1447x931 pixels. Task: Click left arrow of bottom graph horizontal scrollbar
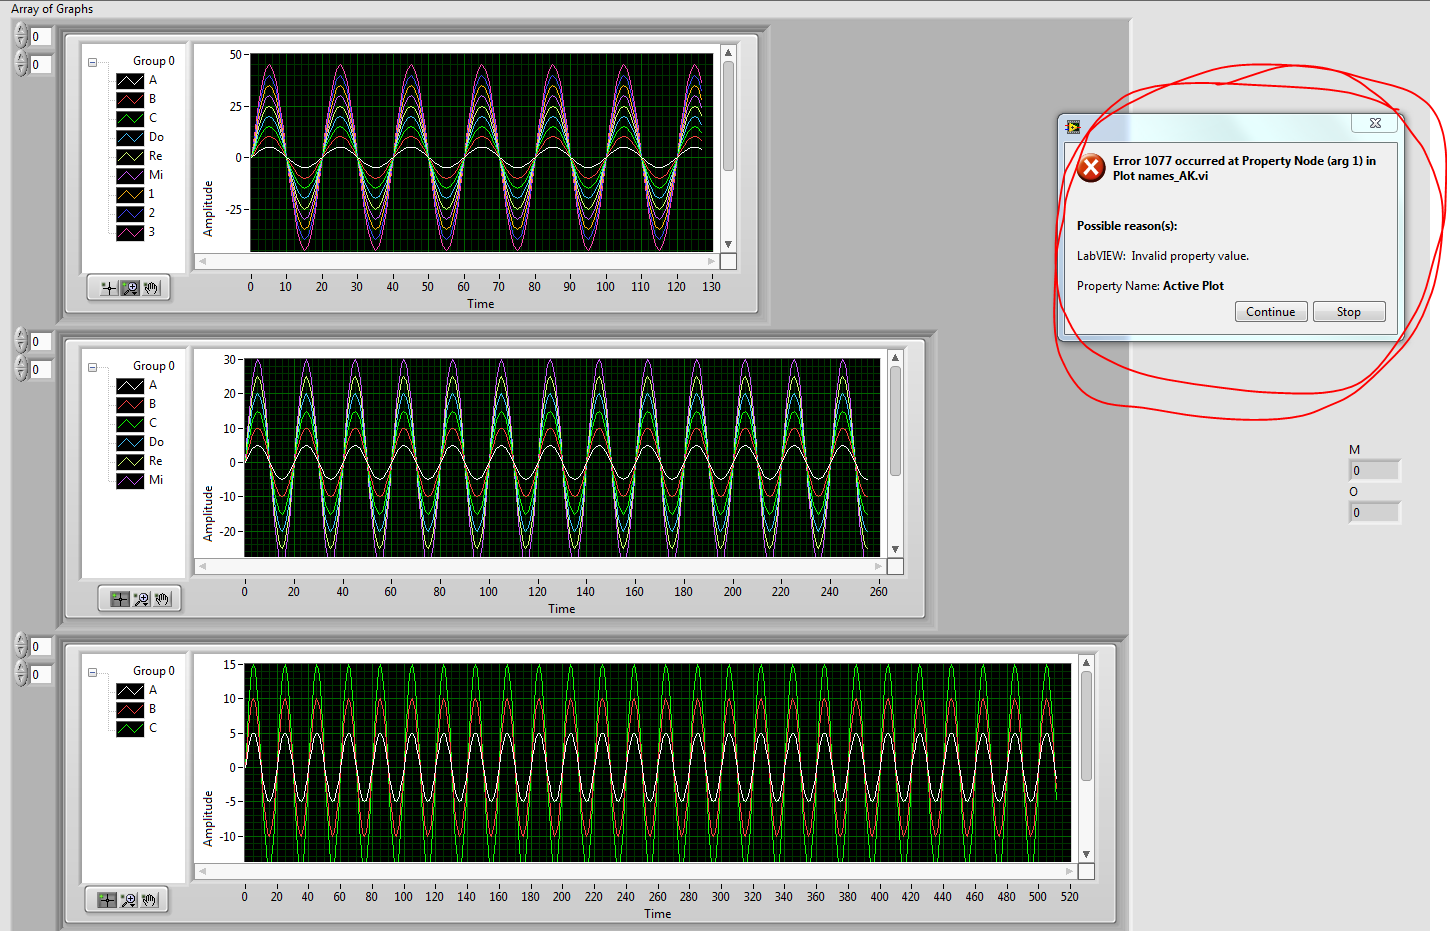click(x=202, y=871)
